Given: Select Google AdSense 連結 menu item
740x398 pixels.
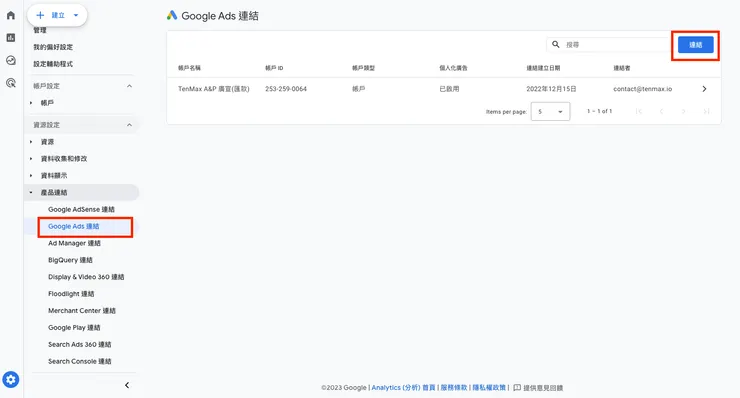Looking at the screenshot, I should 81,209.
